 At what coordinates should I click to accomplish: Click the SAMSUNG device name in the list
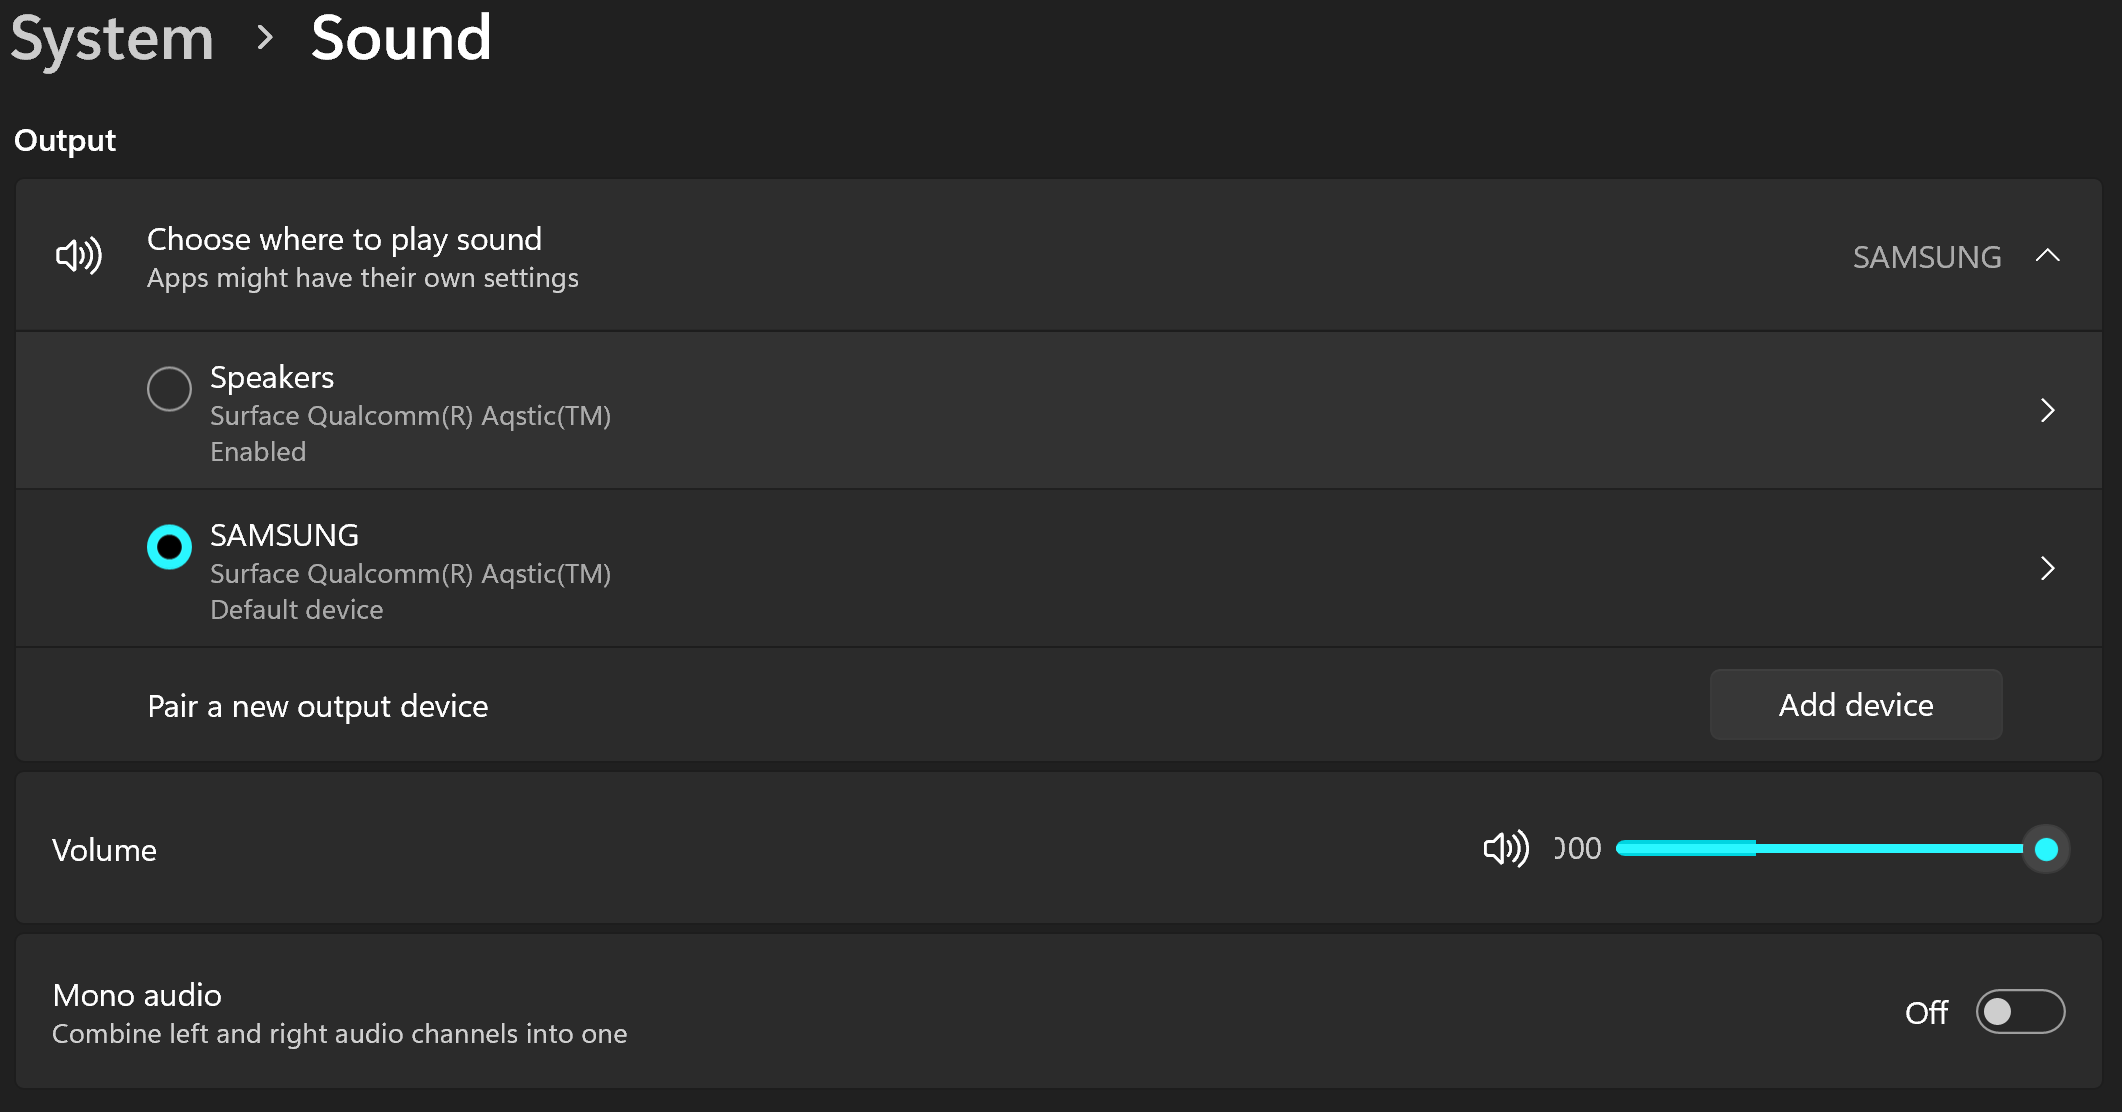pos(284,536)
